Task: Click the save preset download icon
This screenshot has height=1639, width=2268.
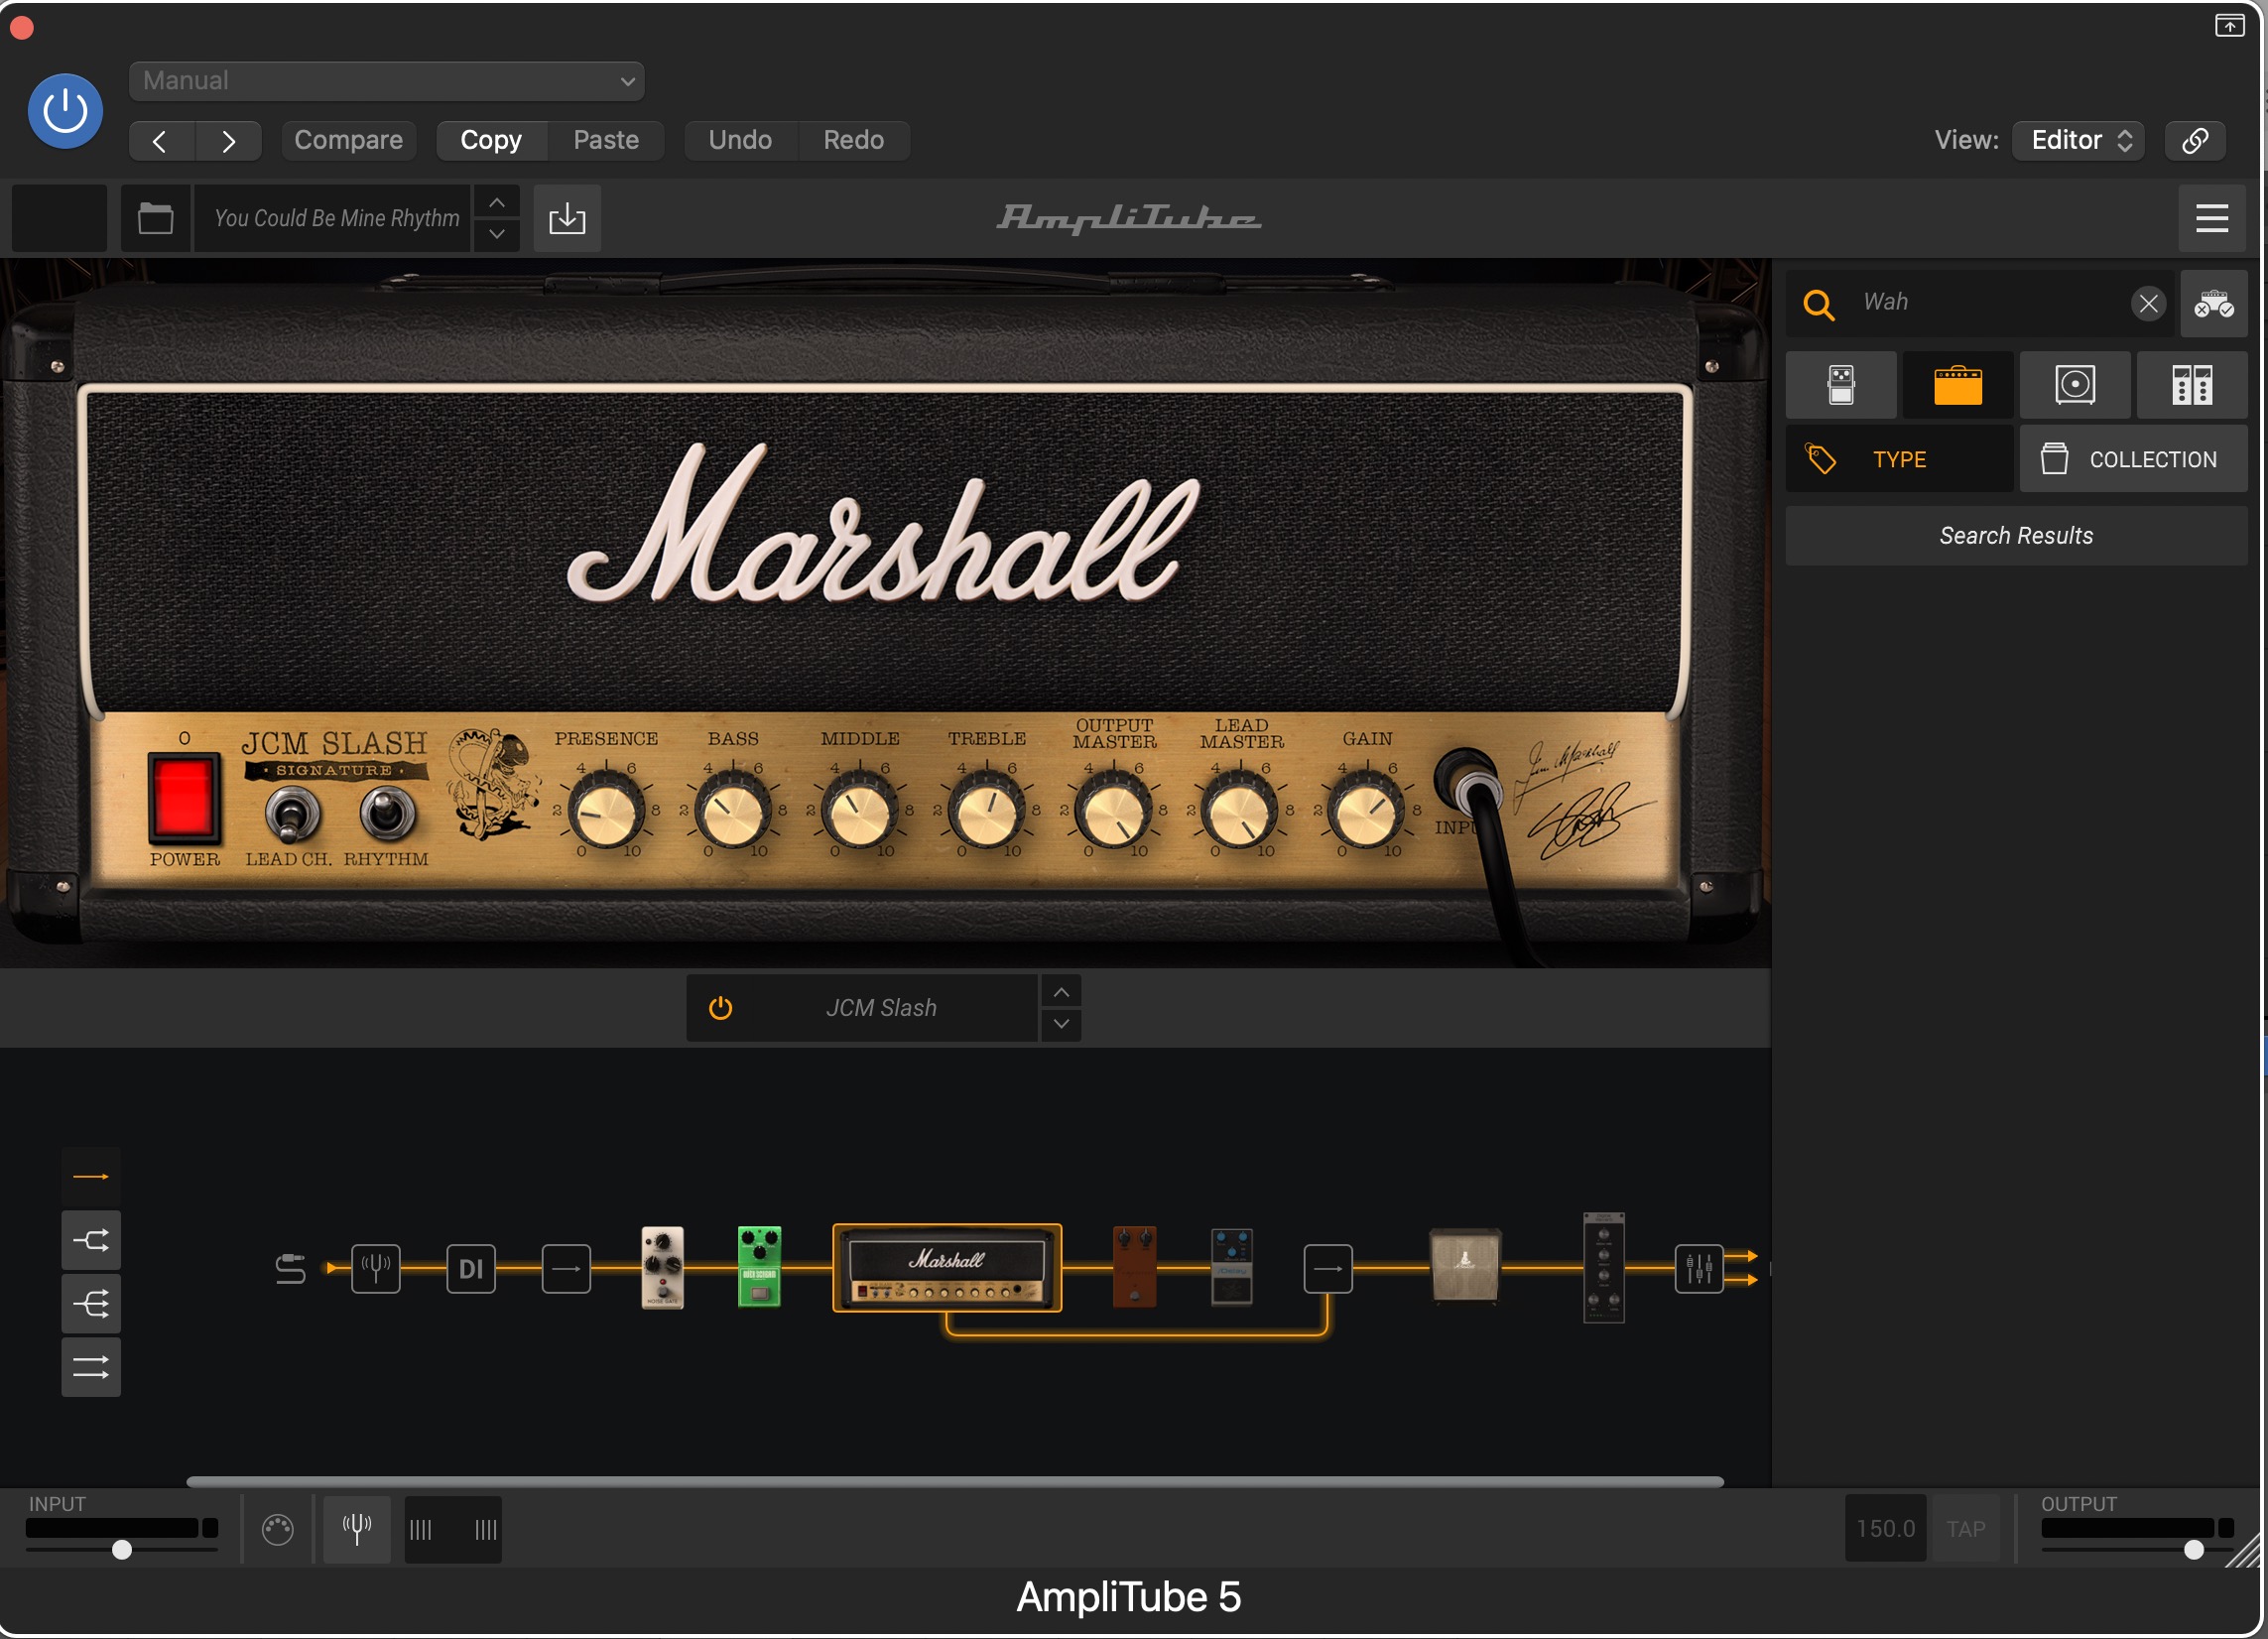Action: click(567, 218)
